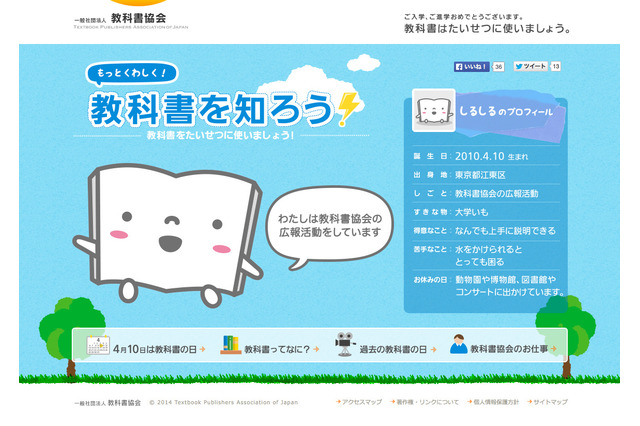Open the 著作権・リンクについて footer link
Image resolution: width=640 pixels, height=426 pixels.
click(x=427, y=402)
